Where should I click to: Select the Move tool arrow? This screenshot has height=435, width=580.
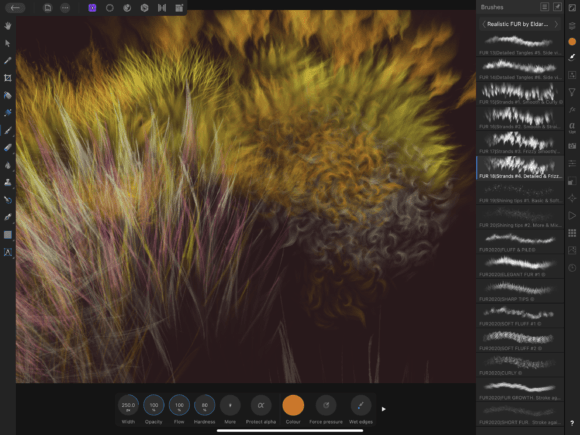(8, 43)
